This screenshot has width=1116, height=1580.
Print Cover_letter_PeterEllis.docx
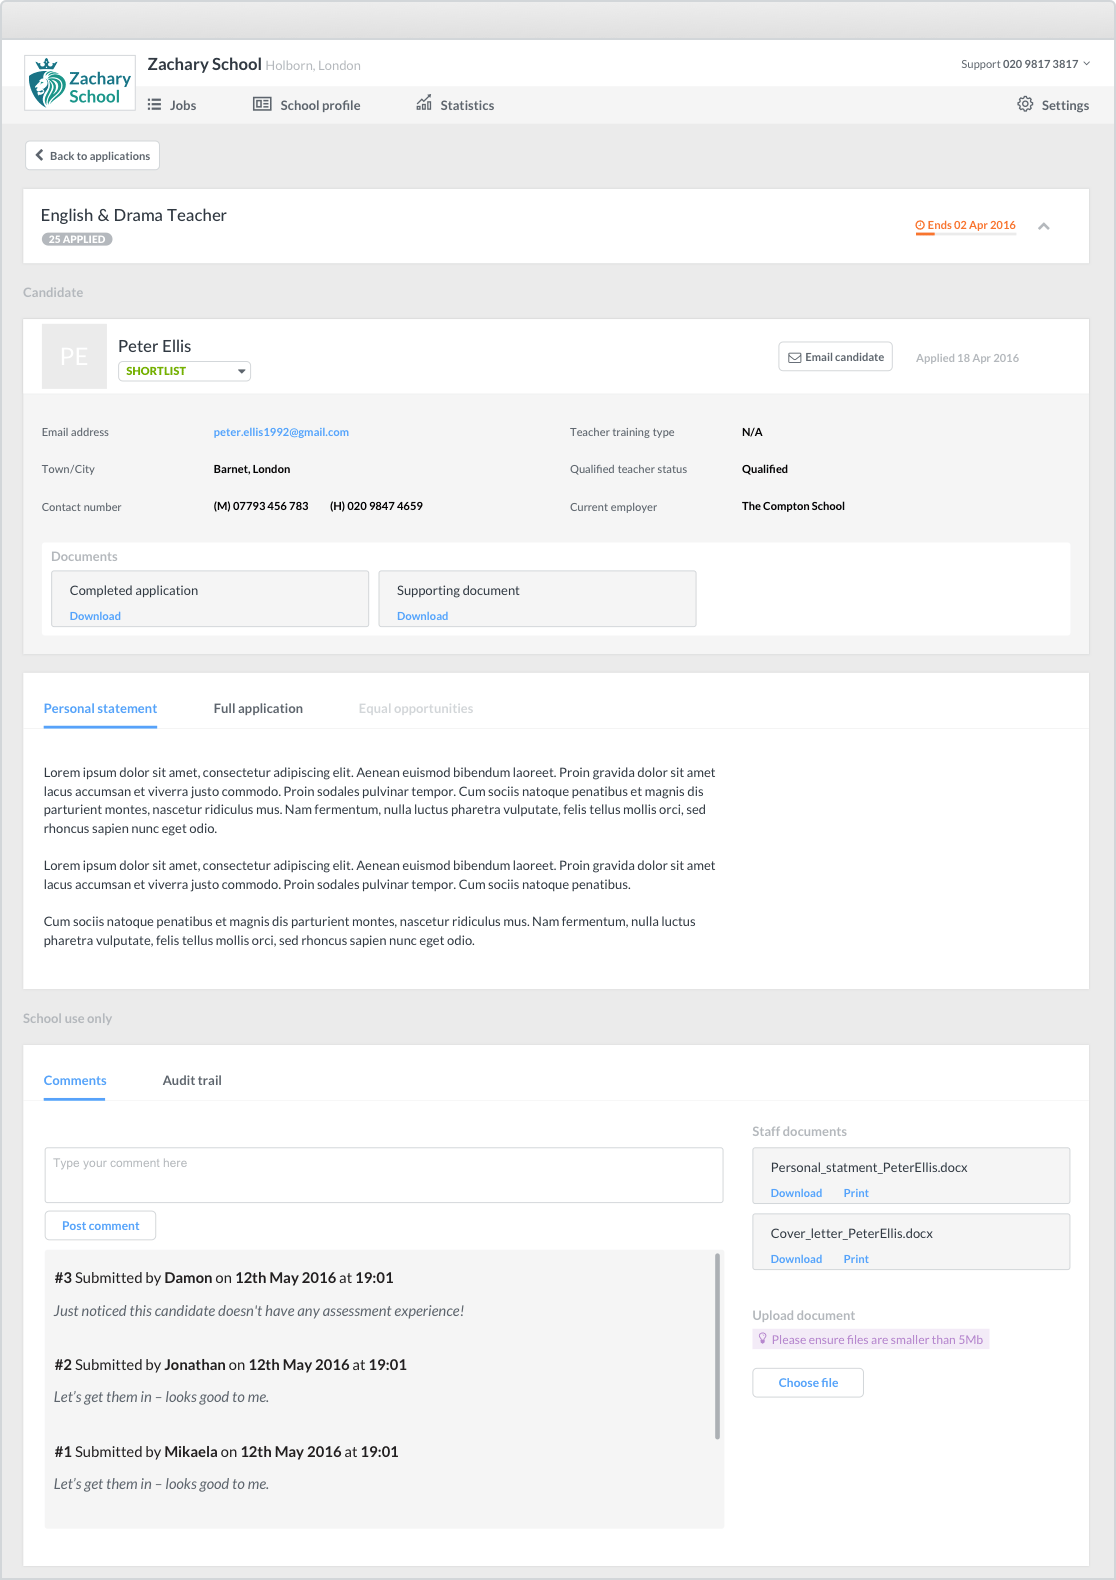pyautogui.click(x=855, y=1259)
